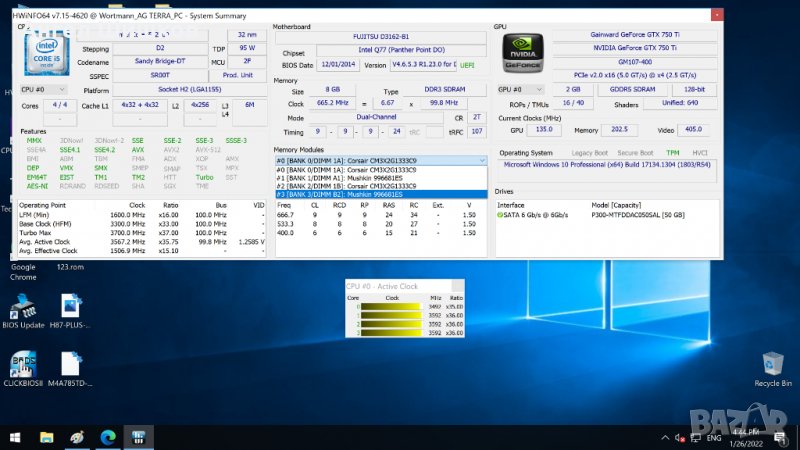Open the Recycle Bin
Screen dimensions: 800x450
pyautogui.click(x=771, y=365)
